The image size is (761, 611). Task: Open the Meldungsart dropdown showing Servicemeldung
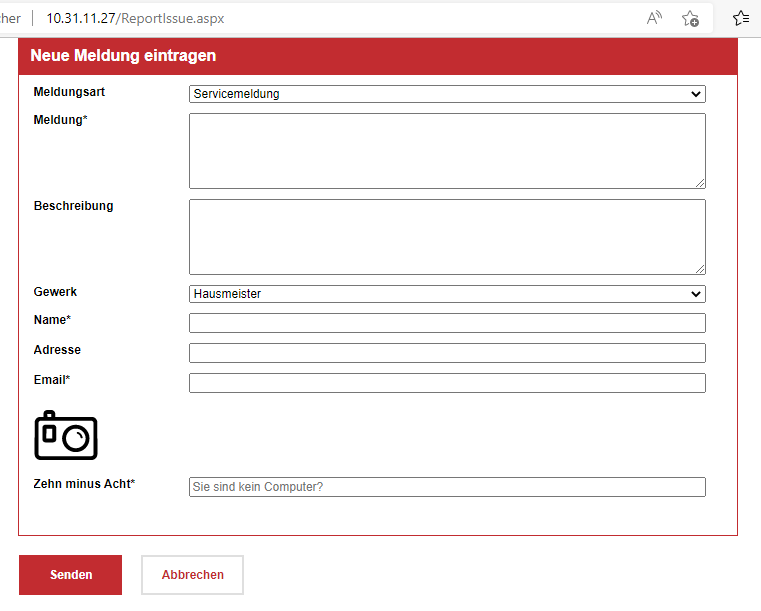pyautogui.click(x=447, y=94)
